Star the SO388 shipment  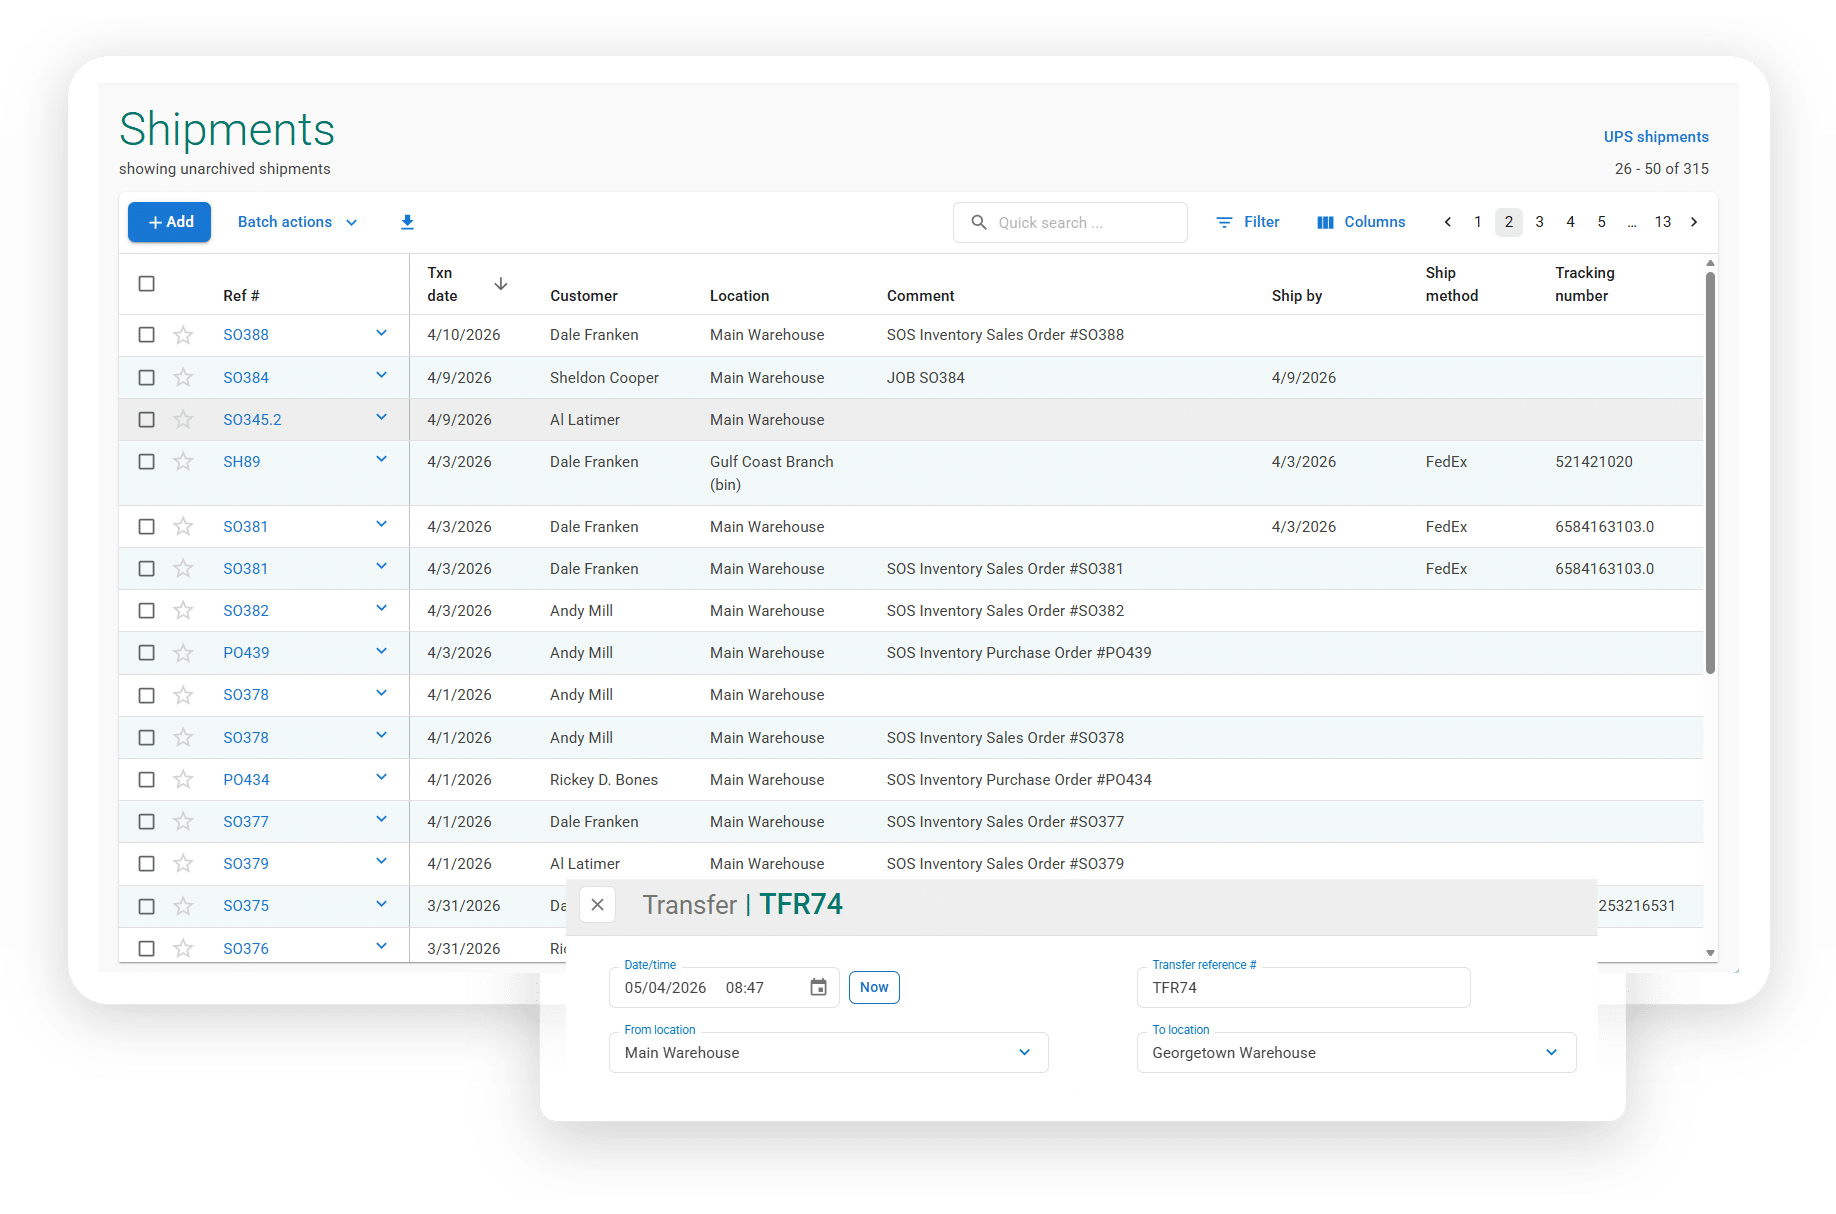(x=183, y=335)
